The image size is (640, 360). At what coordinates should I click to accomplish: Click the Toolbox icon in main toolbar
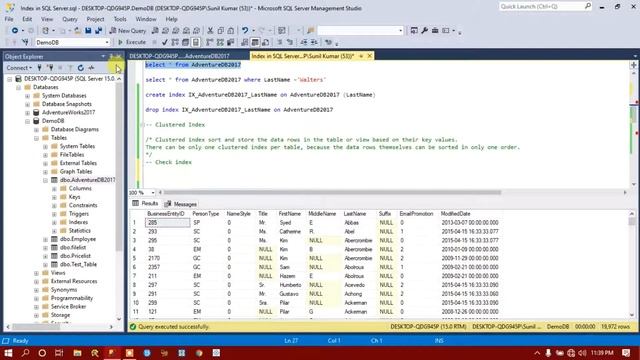(x=435, y=31)
